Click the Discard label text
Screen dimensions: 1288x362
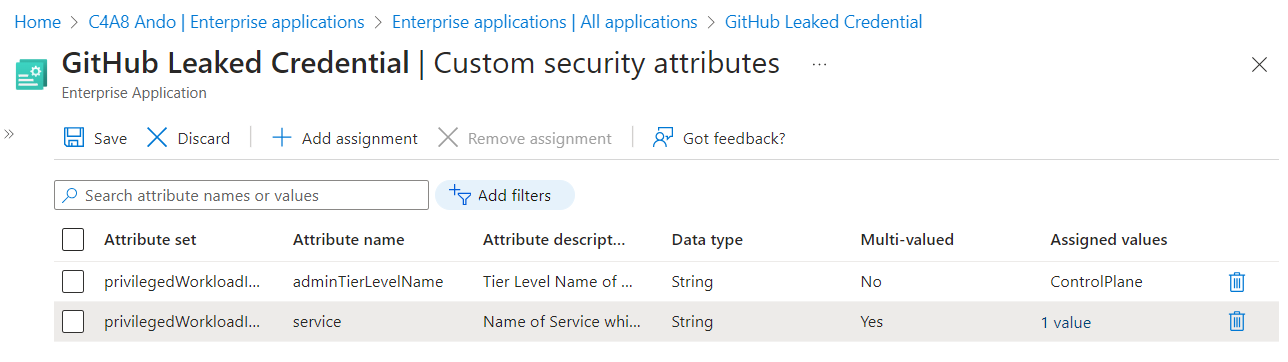pyautogui.click(x=204, y=139)
